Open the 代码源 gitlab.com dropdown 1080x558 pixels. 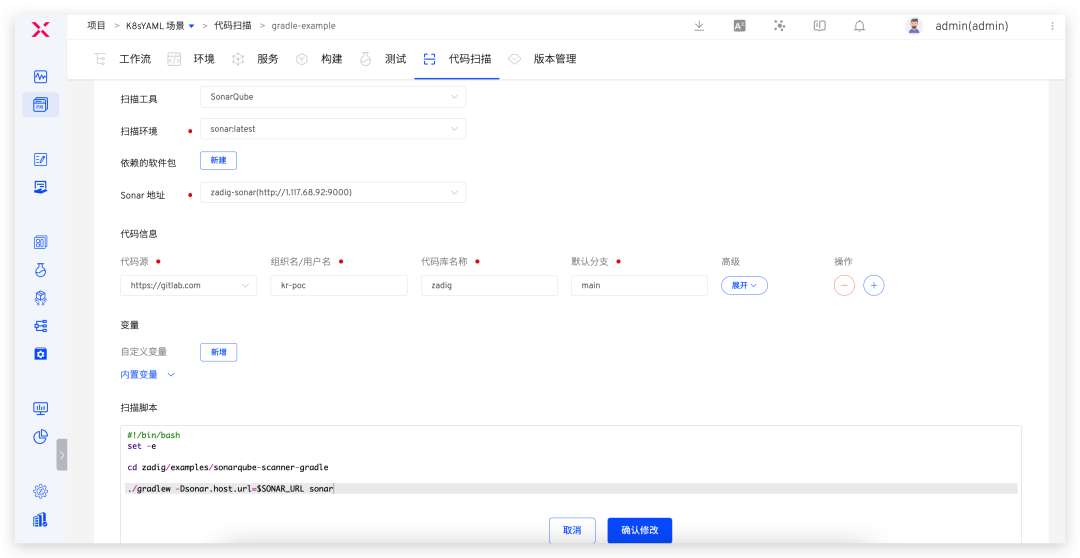[x=189, y=285]
